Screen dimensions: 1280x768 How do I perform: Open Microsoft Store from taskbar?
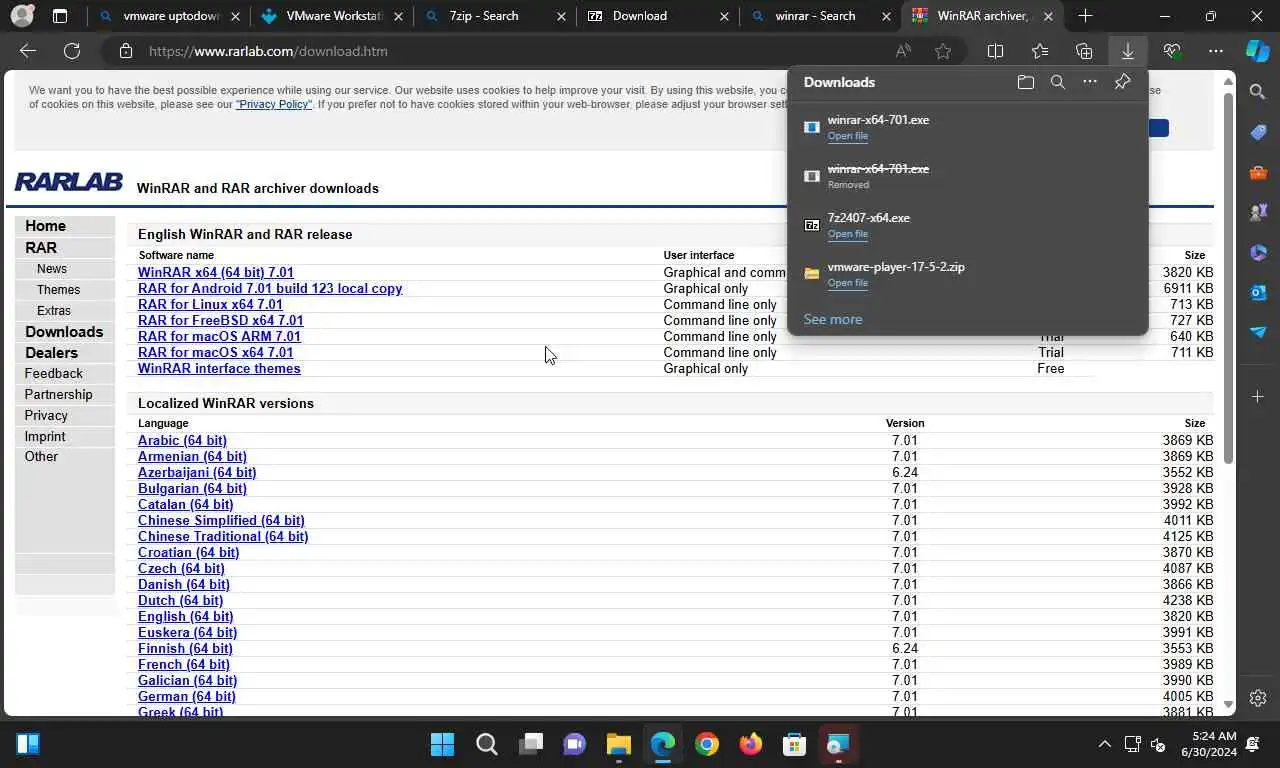click(794, 744)
